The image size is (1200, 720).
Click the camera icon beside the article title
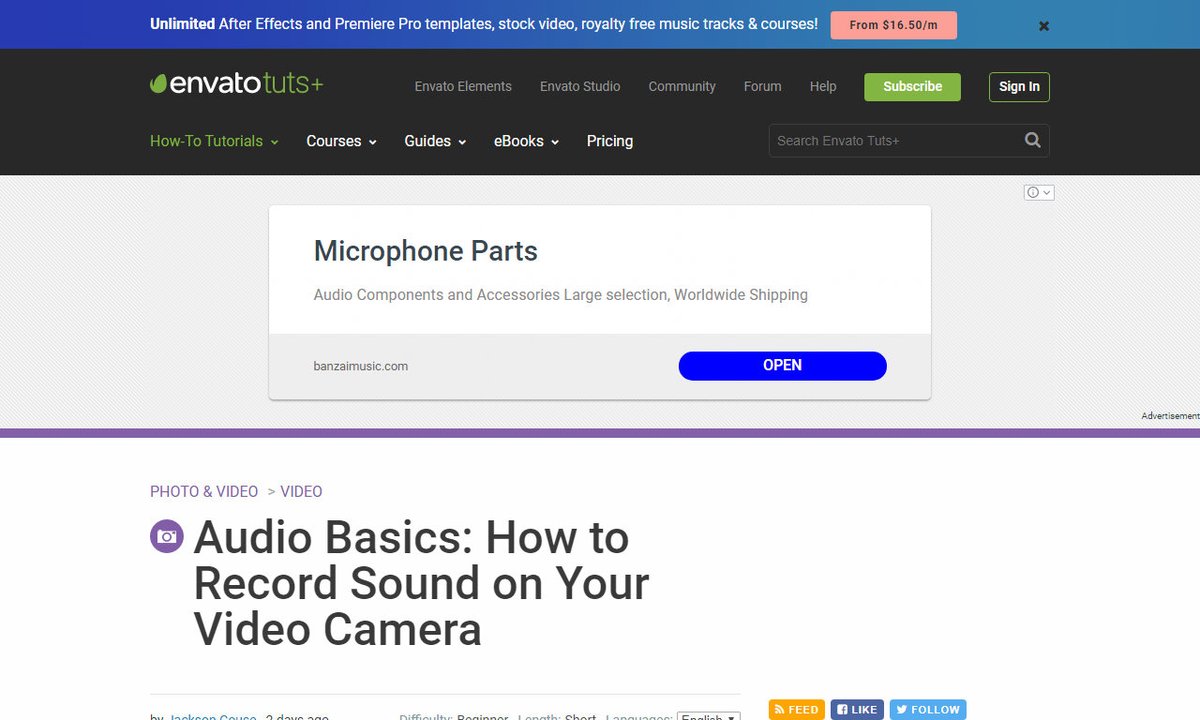pos(166,536)
